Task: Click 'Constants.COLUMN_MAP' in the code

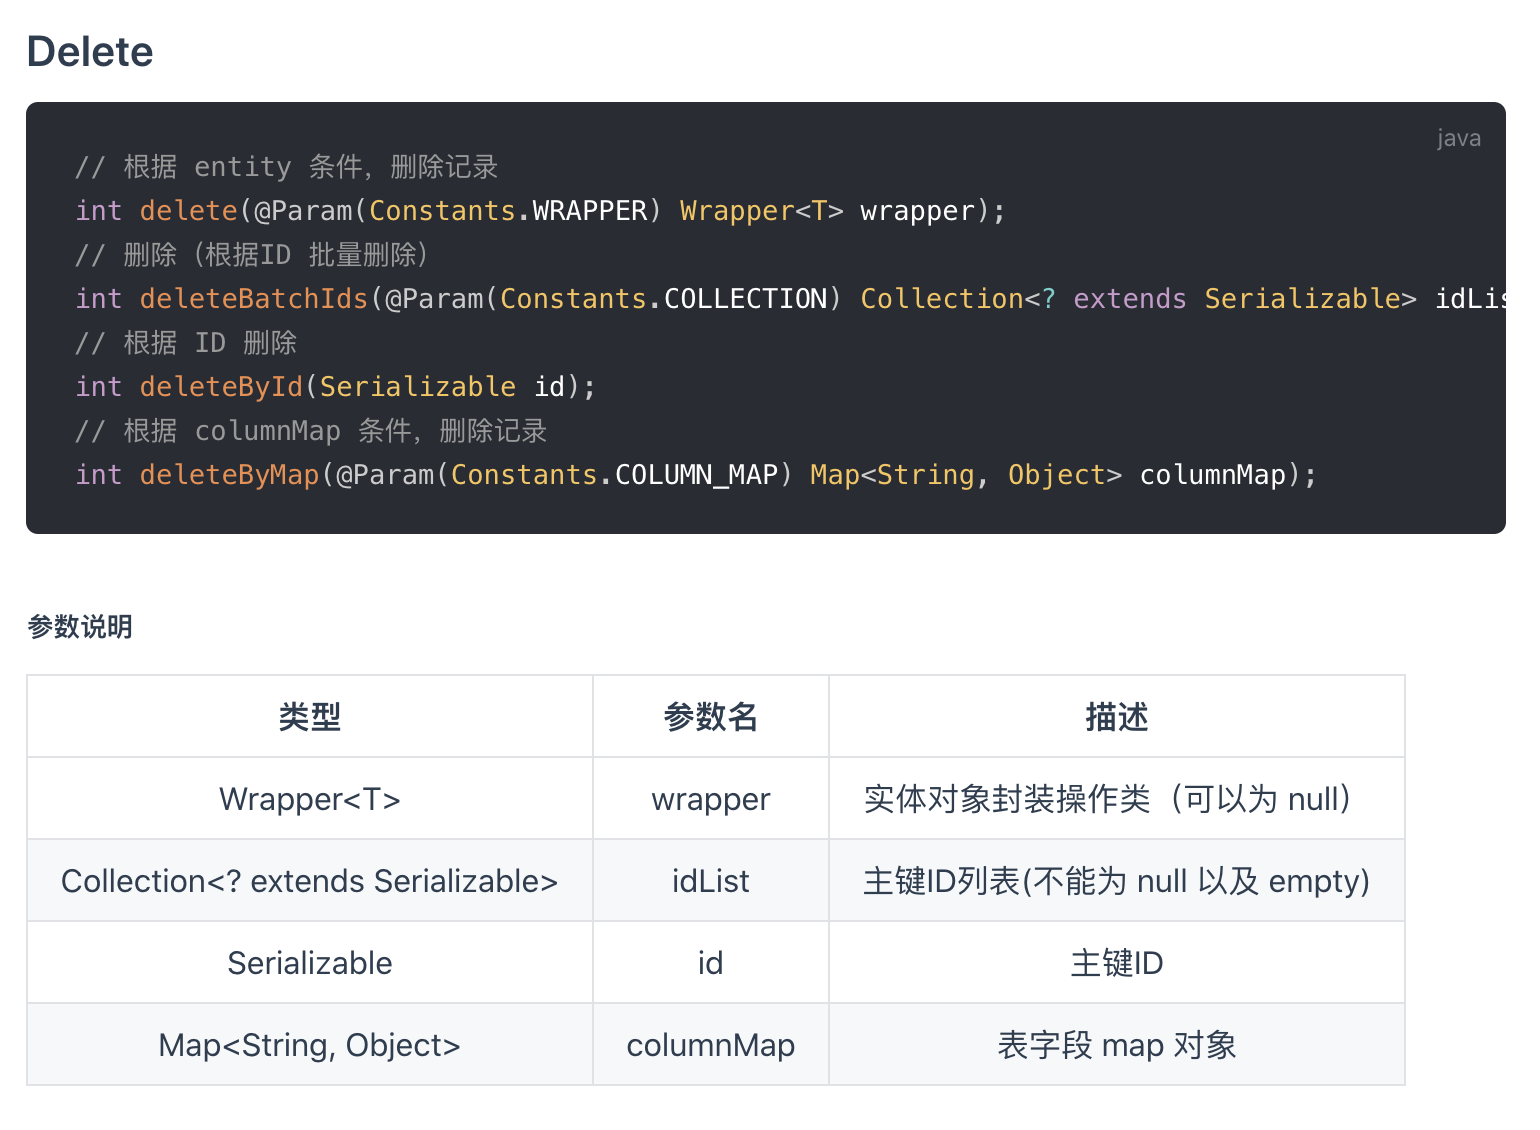Action: click(615, 475)
